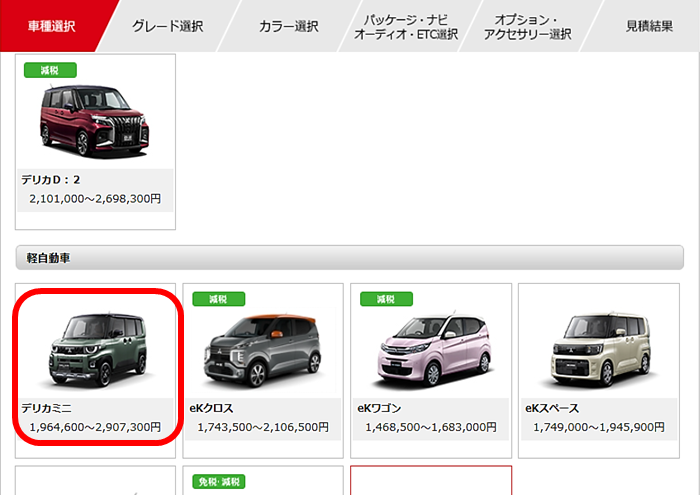Open the グレード選択 tab

tap(167, 26)
